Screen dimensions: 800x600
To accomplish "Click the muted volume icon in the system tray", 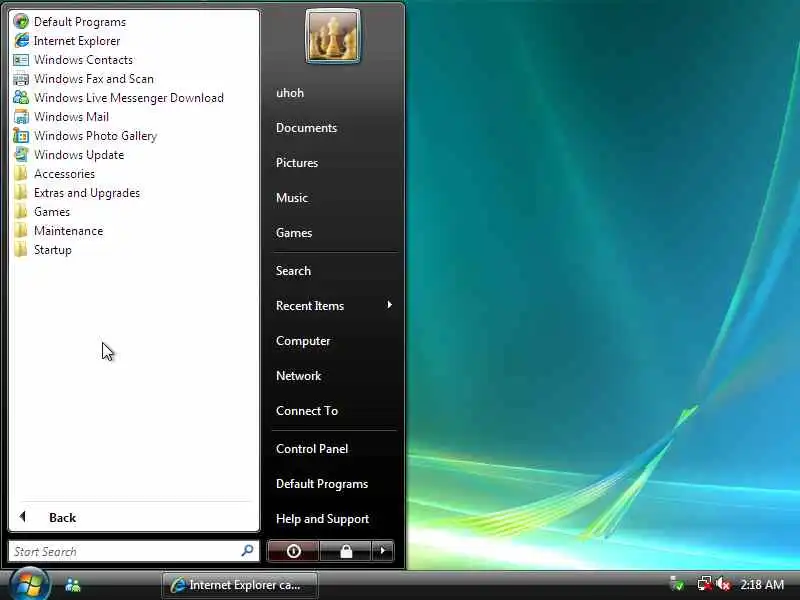I will (722, 584).
